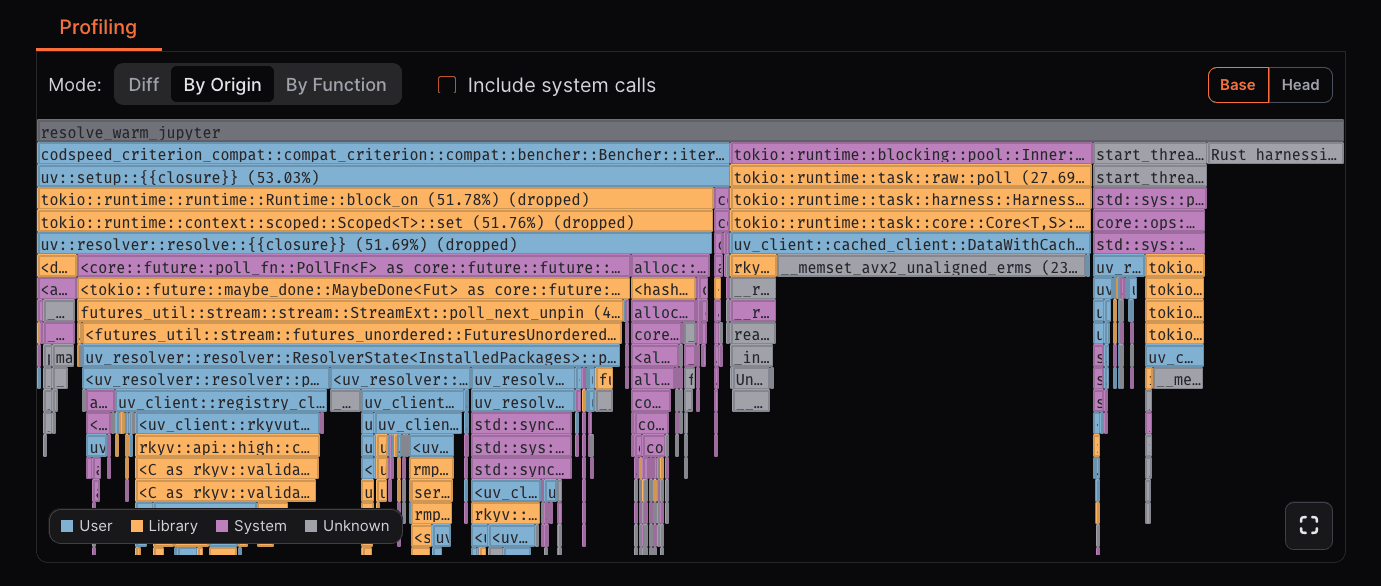Open the Profiling tab
The height and width of the screenshot is (586, 1381).
click(97, 27)
